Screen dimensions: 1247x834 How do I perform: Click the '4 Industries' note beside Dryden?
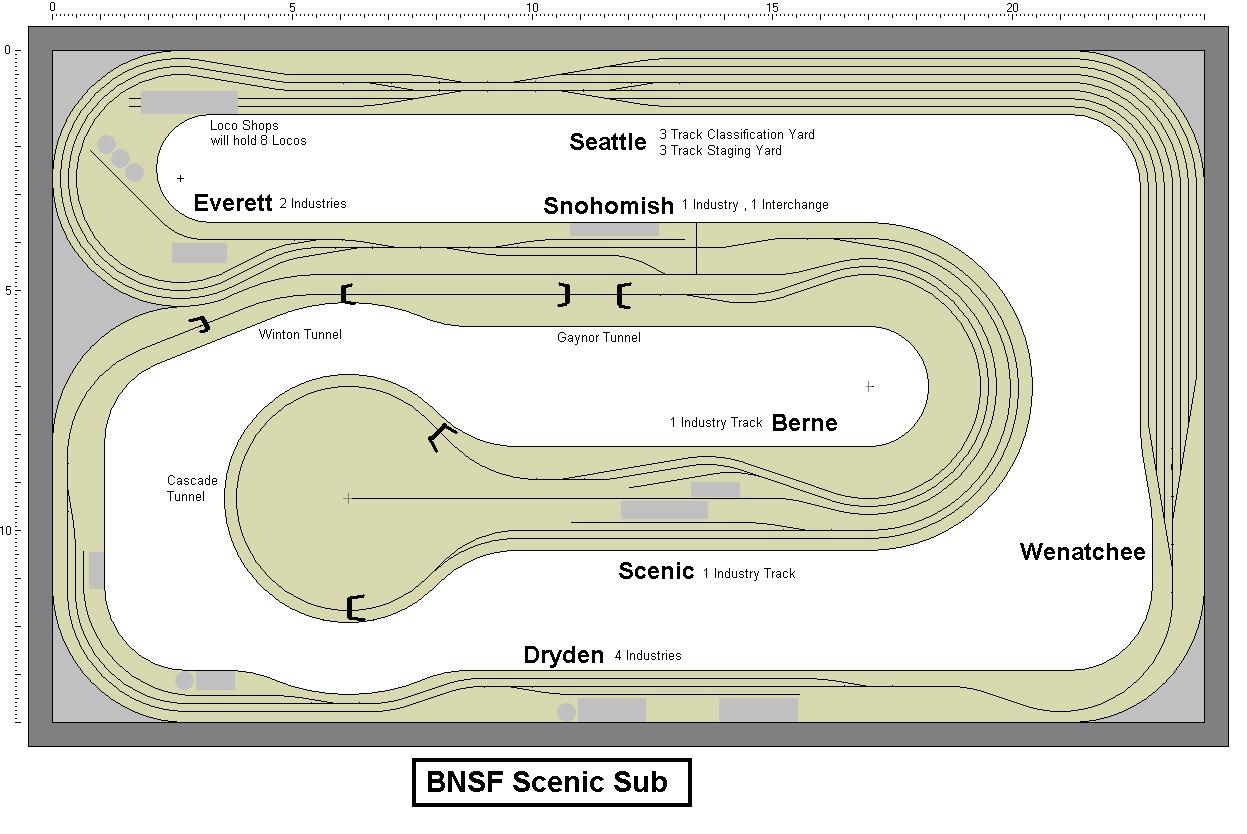coord(648,656)
